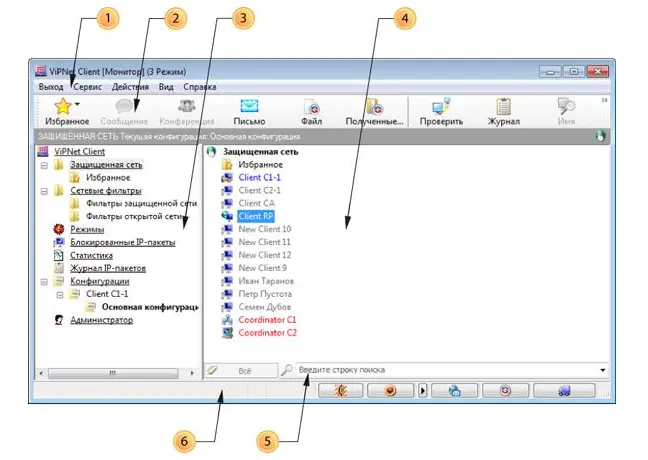Screen dimensions: 648x460
Task: Click the Coordinator C1 node icon
Action: [228, 320]
